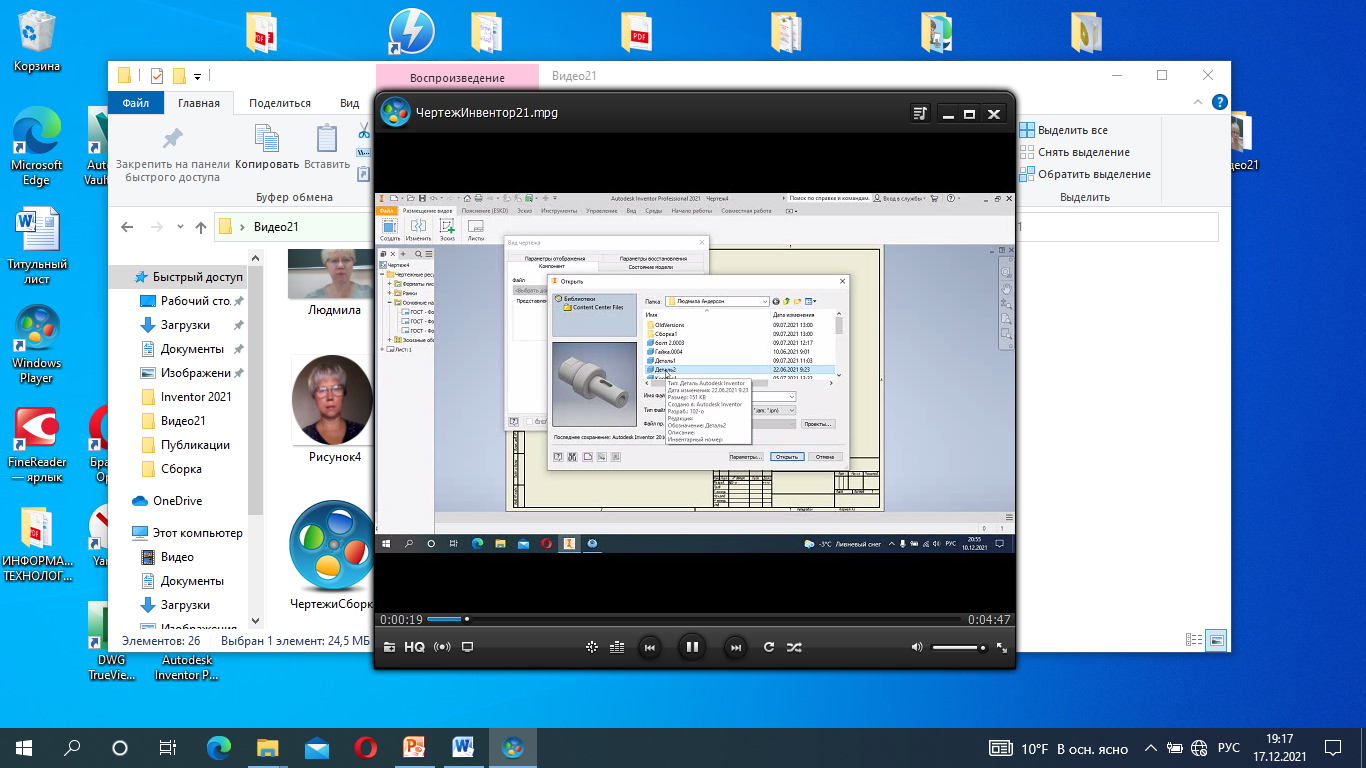This screenshot has width=1366, height=768.
Task: Click Снять выделение in ribbon
Action: [x=1074, y=152]
